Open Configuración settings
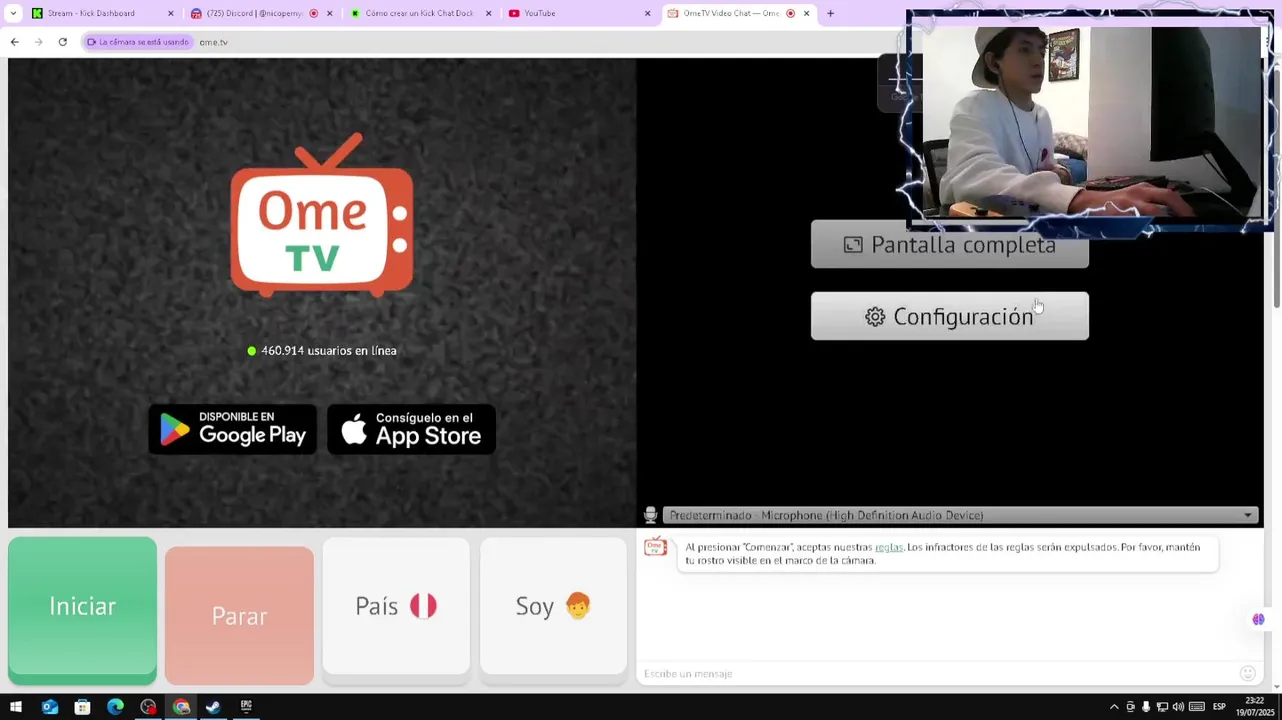Image resolution: width=1282 pixels, height=720 pixels. [x=949, y=316]
